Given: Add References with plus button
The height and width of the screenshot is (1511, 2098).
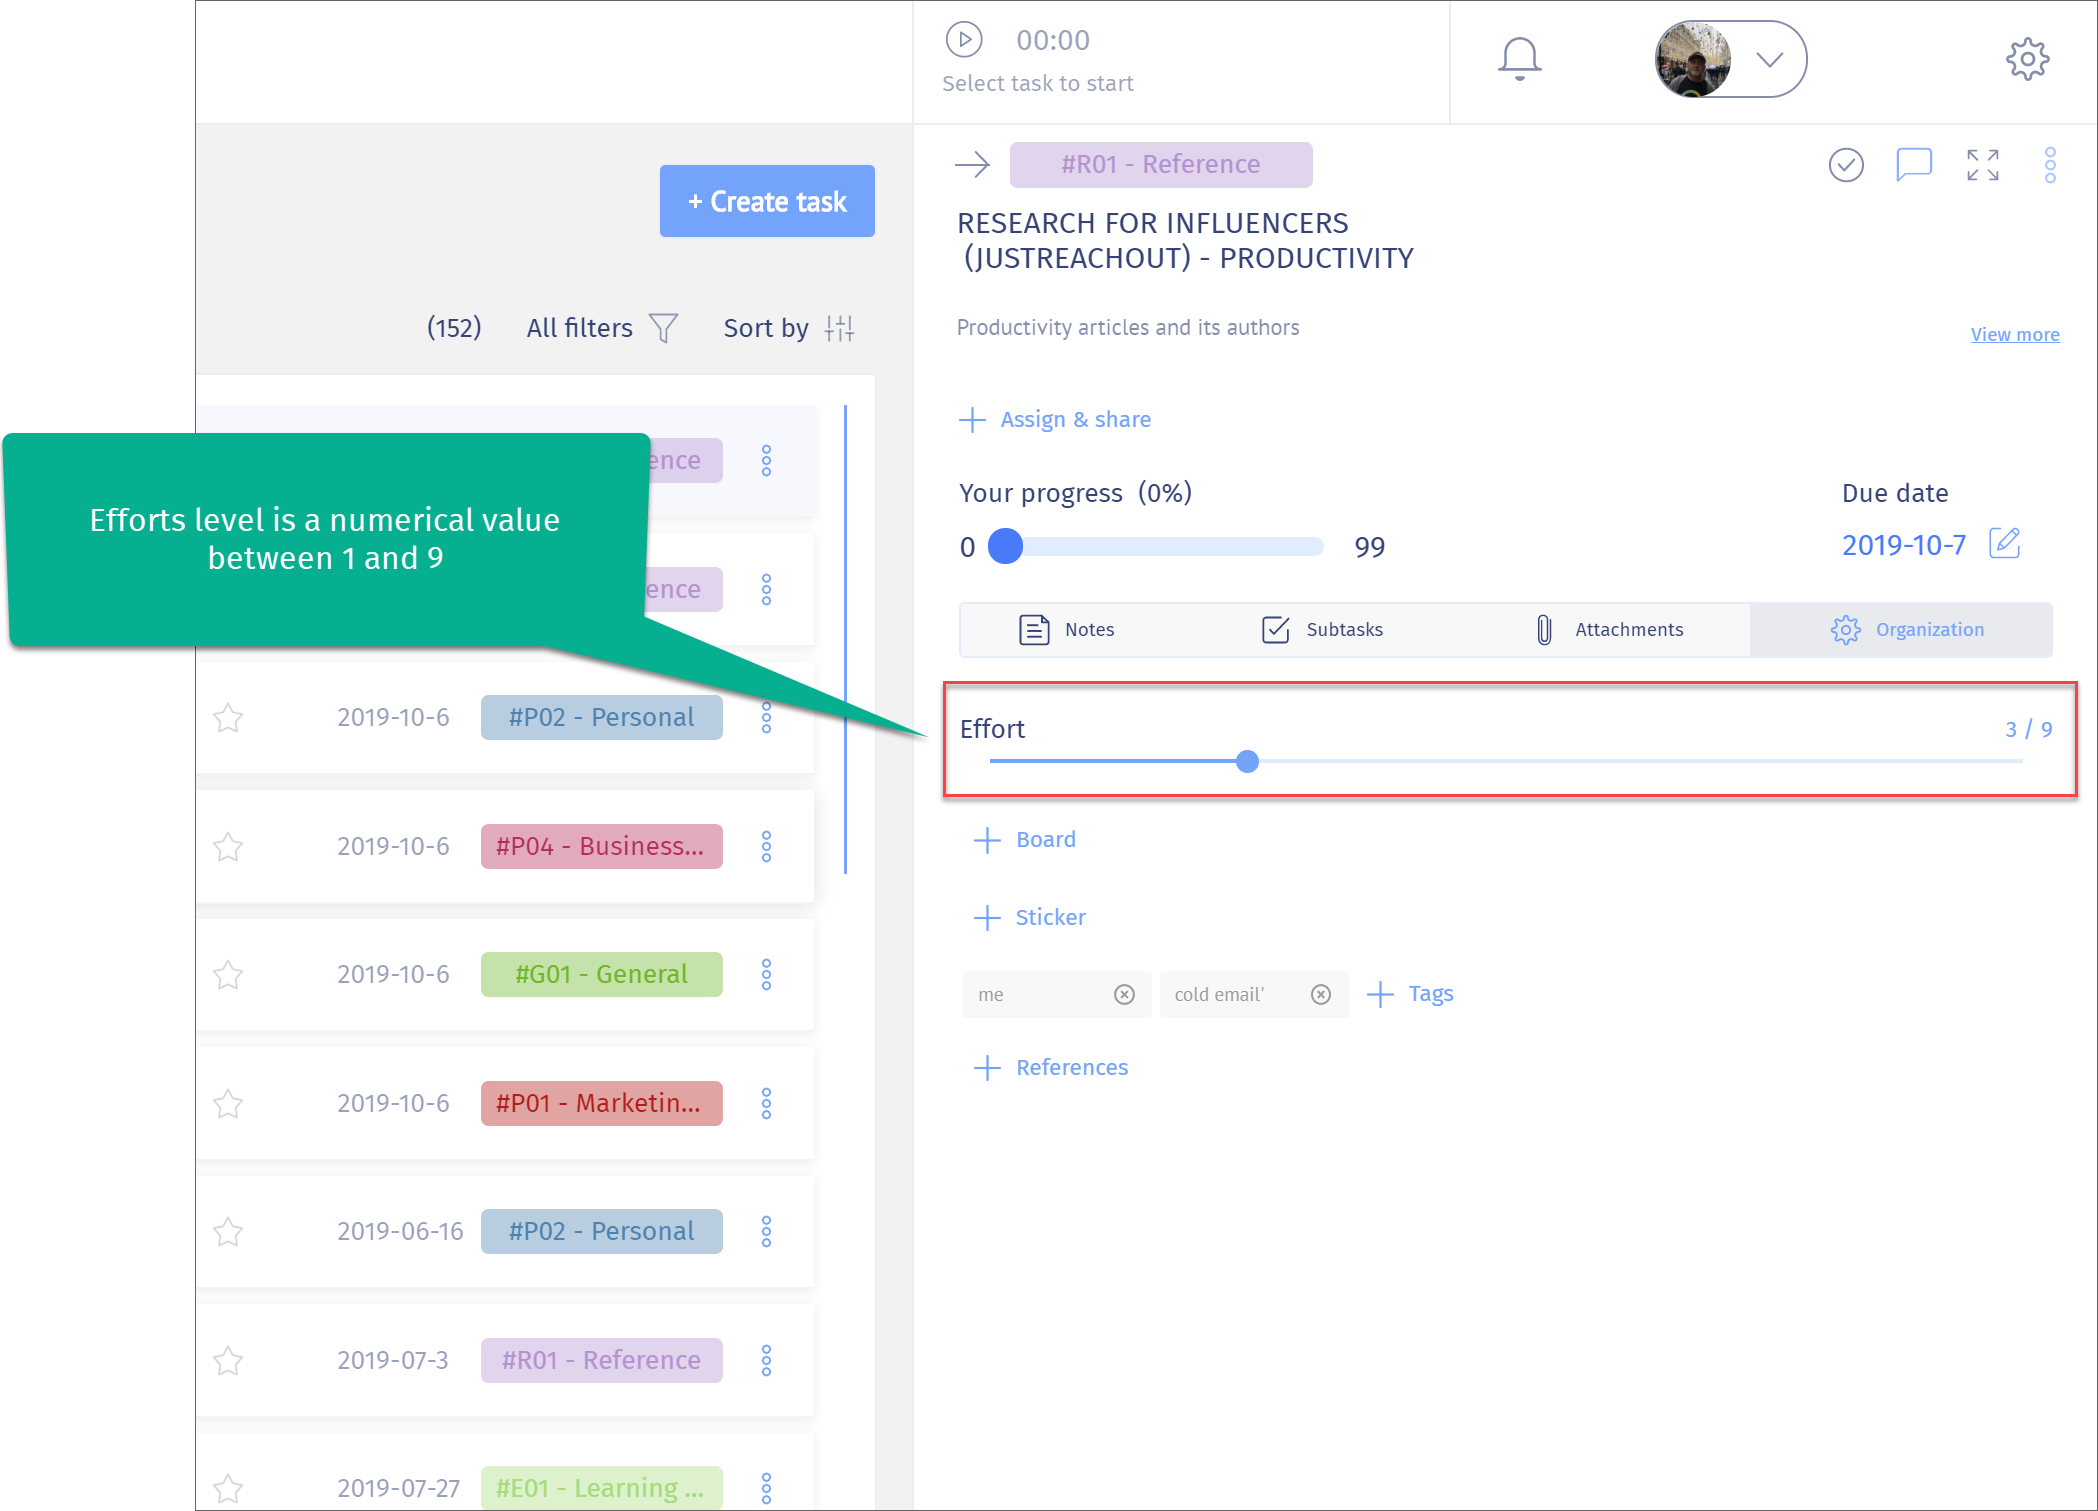Looking at the screenshot, I should tap(1051, 1067).
